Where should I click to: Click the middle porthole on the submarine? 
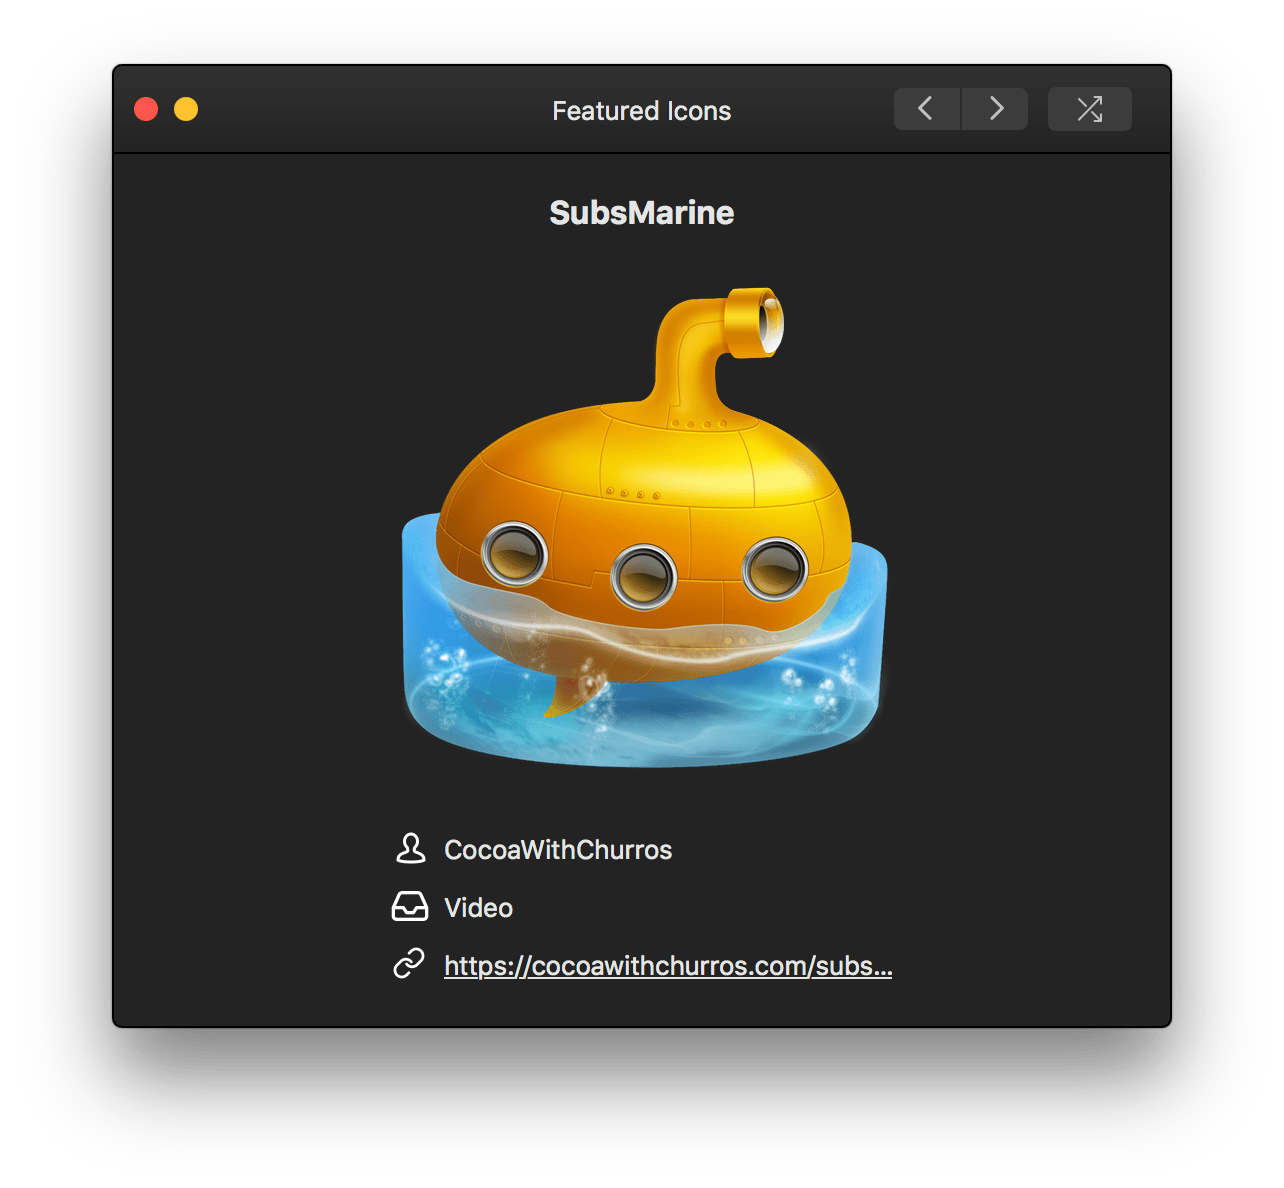(644, 577)
